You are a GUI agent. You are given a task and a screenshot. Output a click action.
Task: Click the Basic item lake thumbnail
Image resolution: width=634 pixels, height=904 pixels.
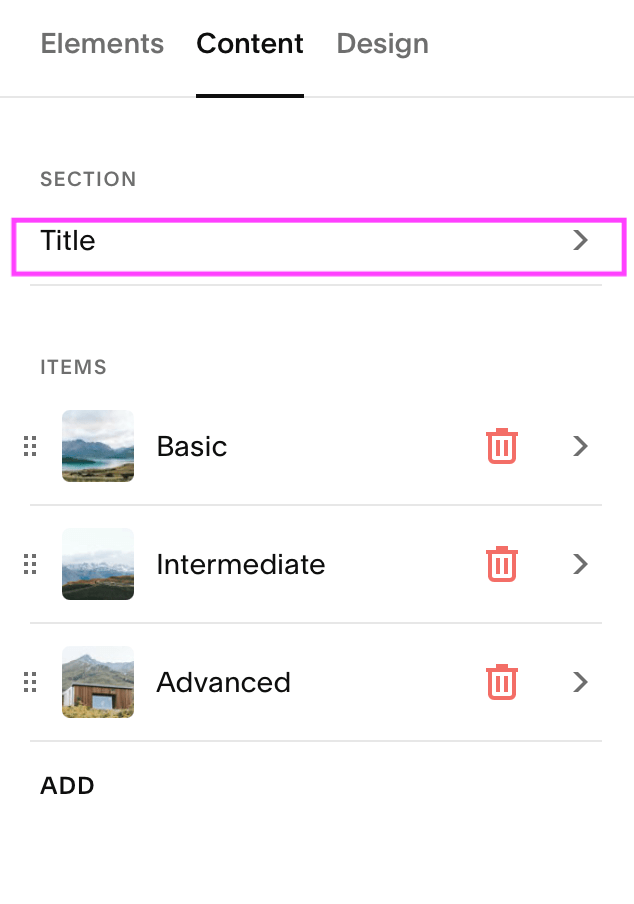[98, 446]
